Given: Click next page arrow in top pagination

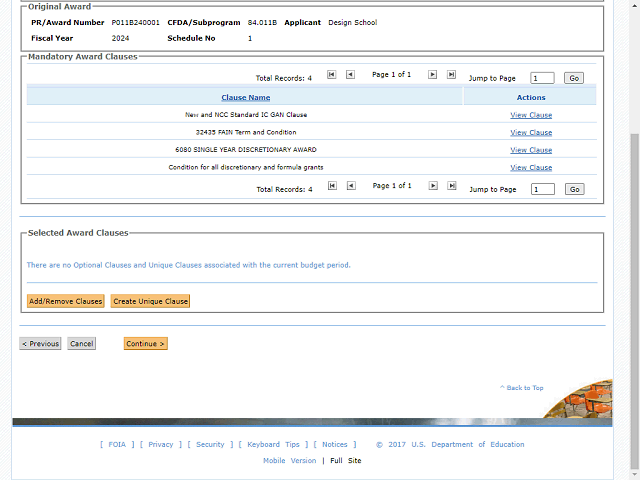Looking at the screenshot, I should tap(433, 75).
